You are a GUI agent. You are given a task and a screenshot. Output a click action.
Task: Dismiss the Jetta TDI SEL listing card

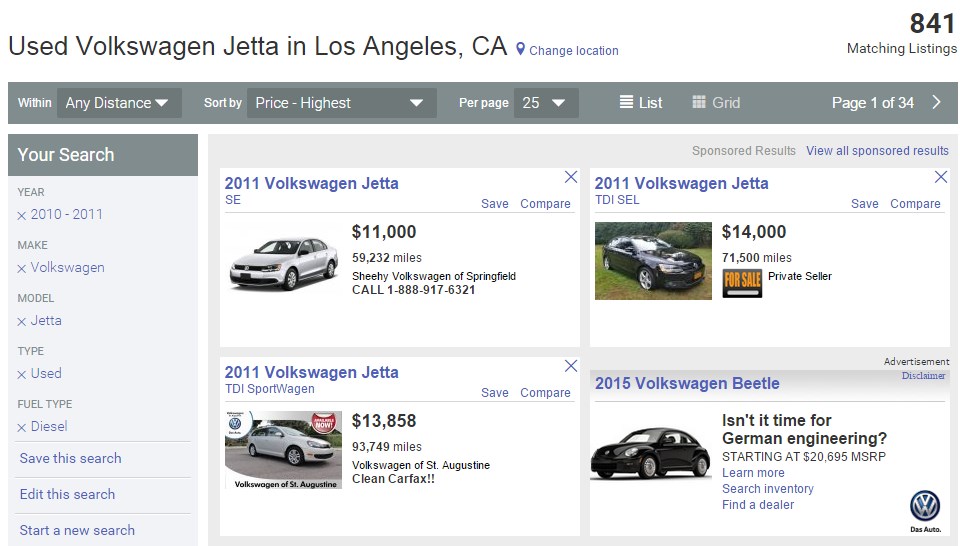tap(941, 177)
